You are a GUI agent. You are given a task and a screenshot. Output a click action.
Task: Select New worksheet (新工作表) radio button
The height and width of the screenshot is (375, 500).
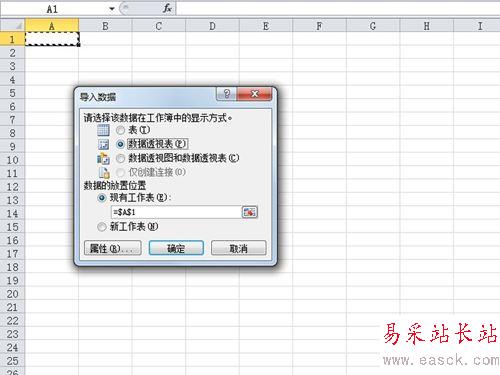point(102,227)
